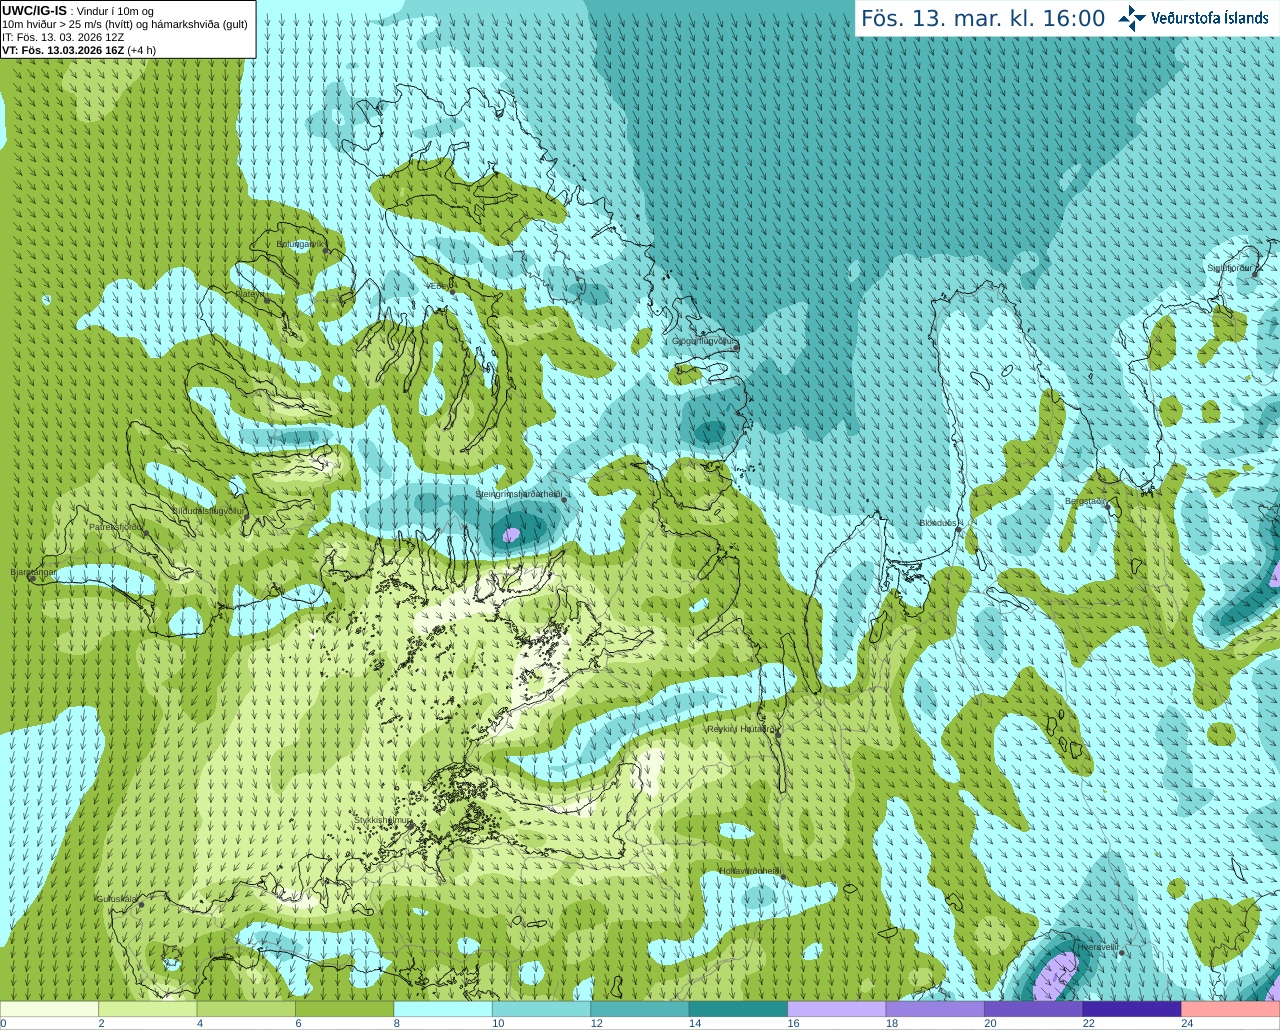Click the legend tick label '24'
This screenshot has height=1030, width=1280.
coord(1187,1023)
